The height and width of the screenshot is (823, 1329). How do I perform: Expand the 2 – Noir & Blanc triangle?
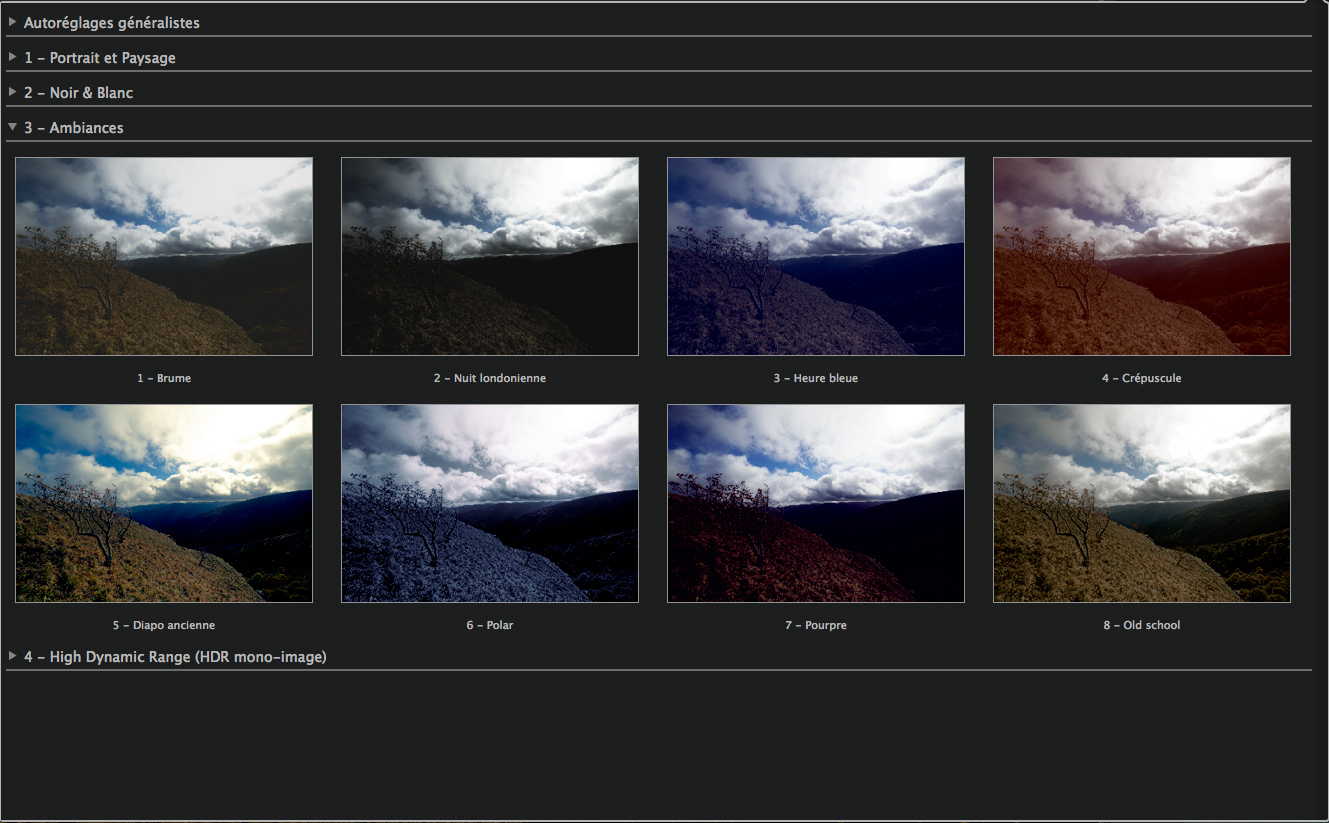(13, 92)
